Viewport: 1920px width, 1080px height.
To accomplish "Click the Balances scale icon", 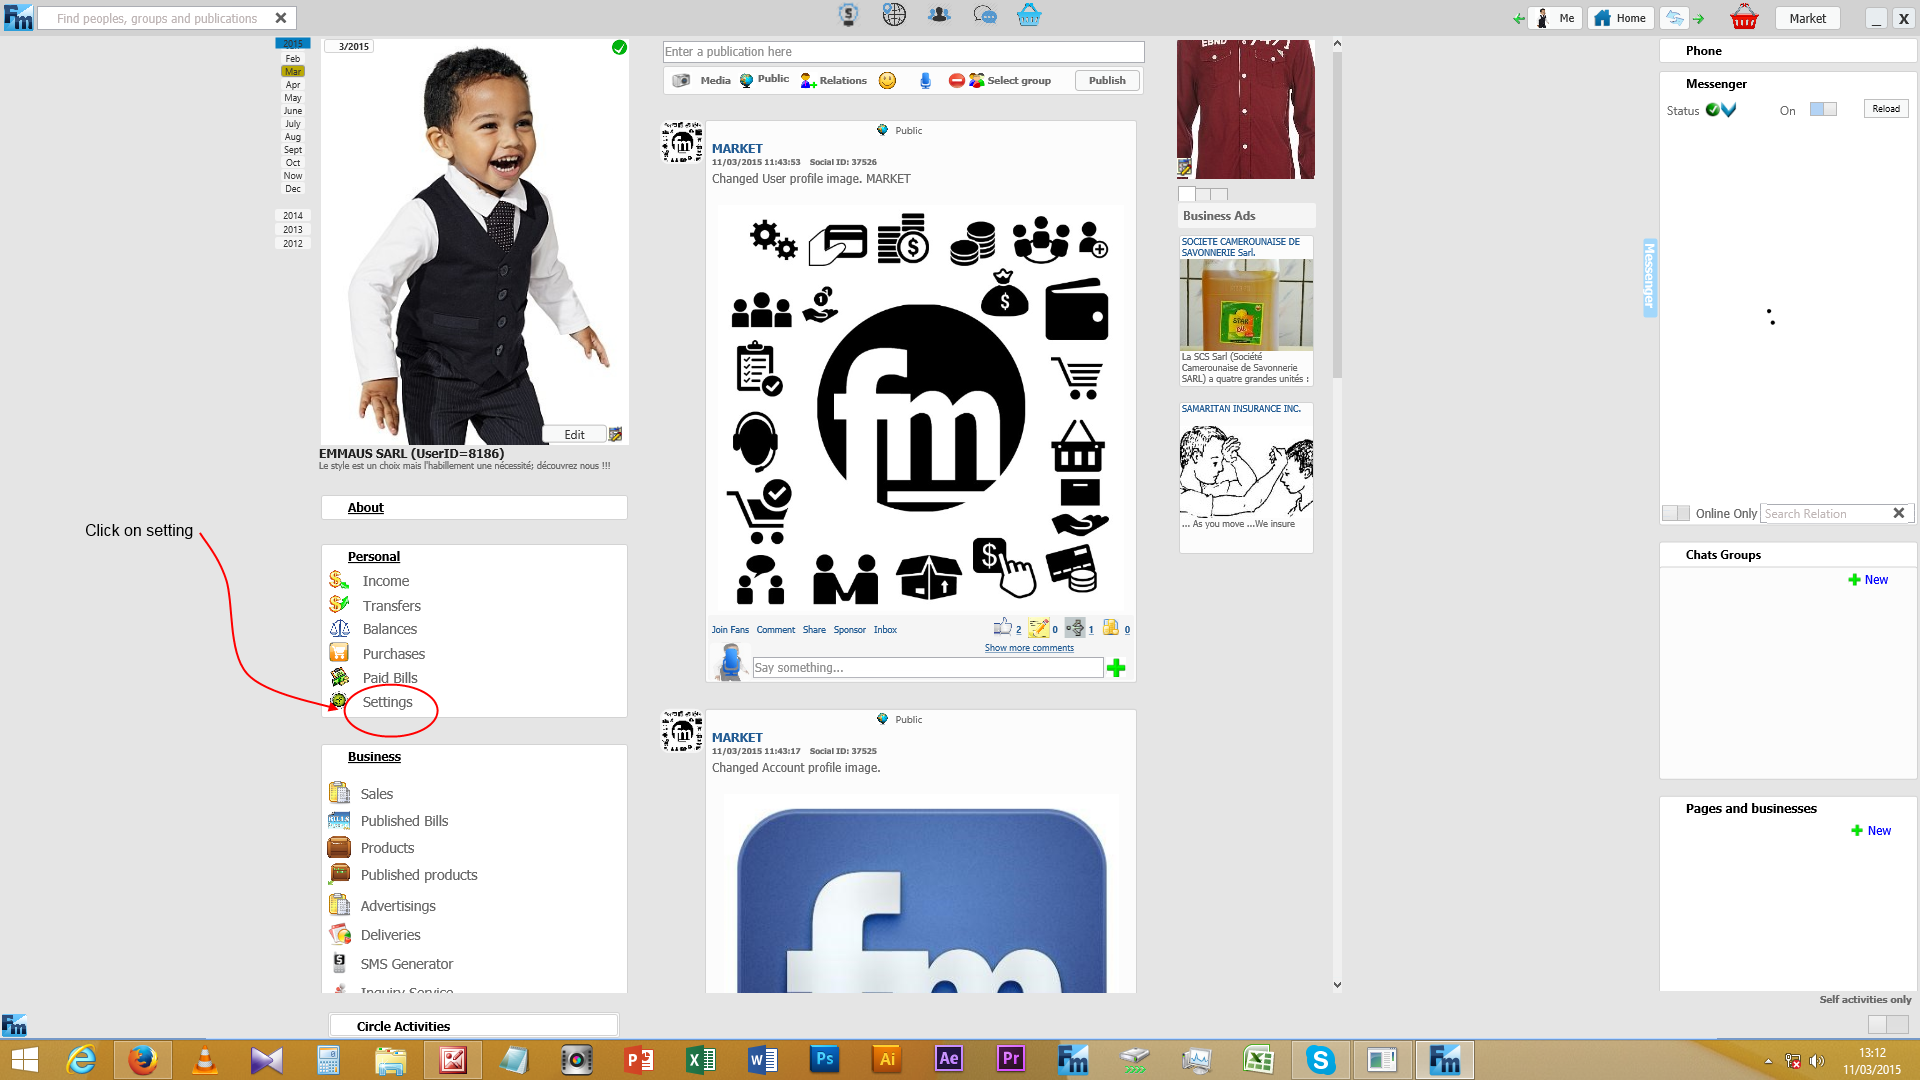I will [x=340, y=628].
